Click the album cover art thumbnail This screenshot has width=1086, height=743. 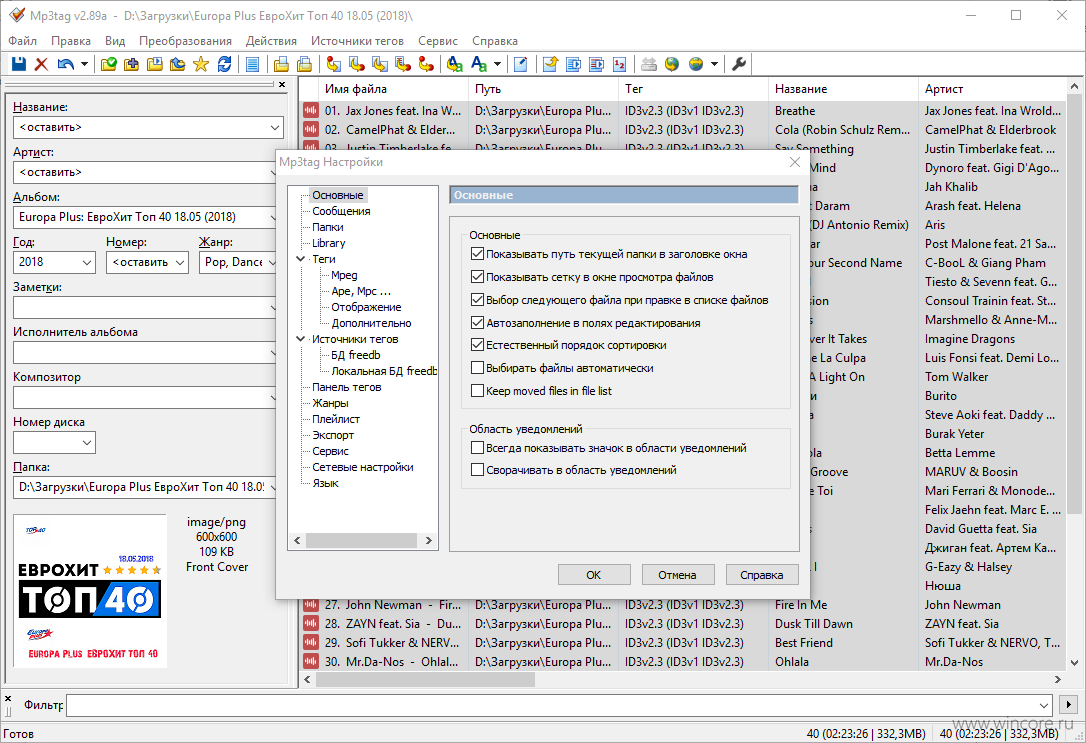click(x=90, y=591)
